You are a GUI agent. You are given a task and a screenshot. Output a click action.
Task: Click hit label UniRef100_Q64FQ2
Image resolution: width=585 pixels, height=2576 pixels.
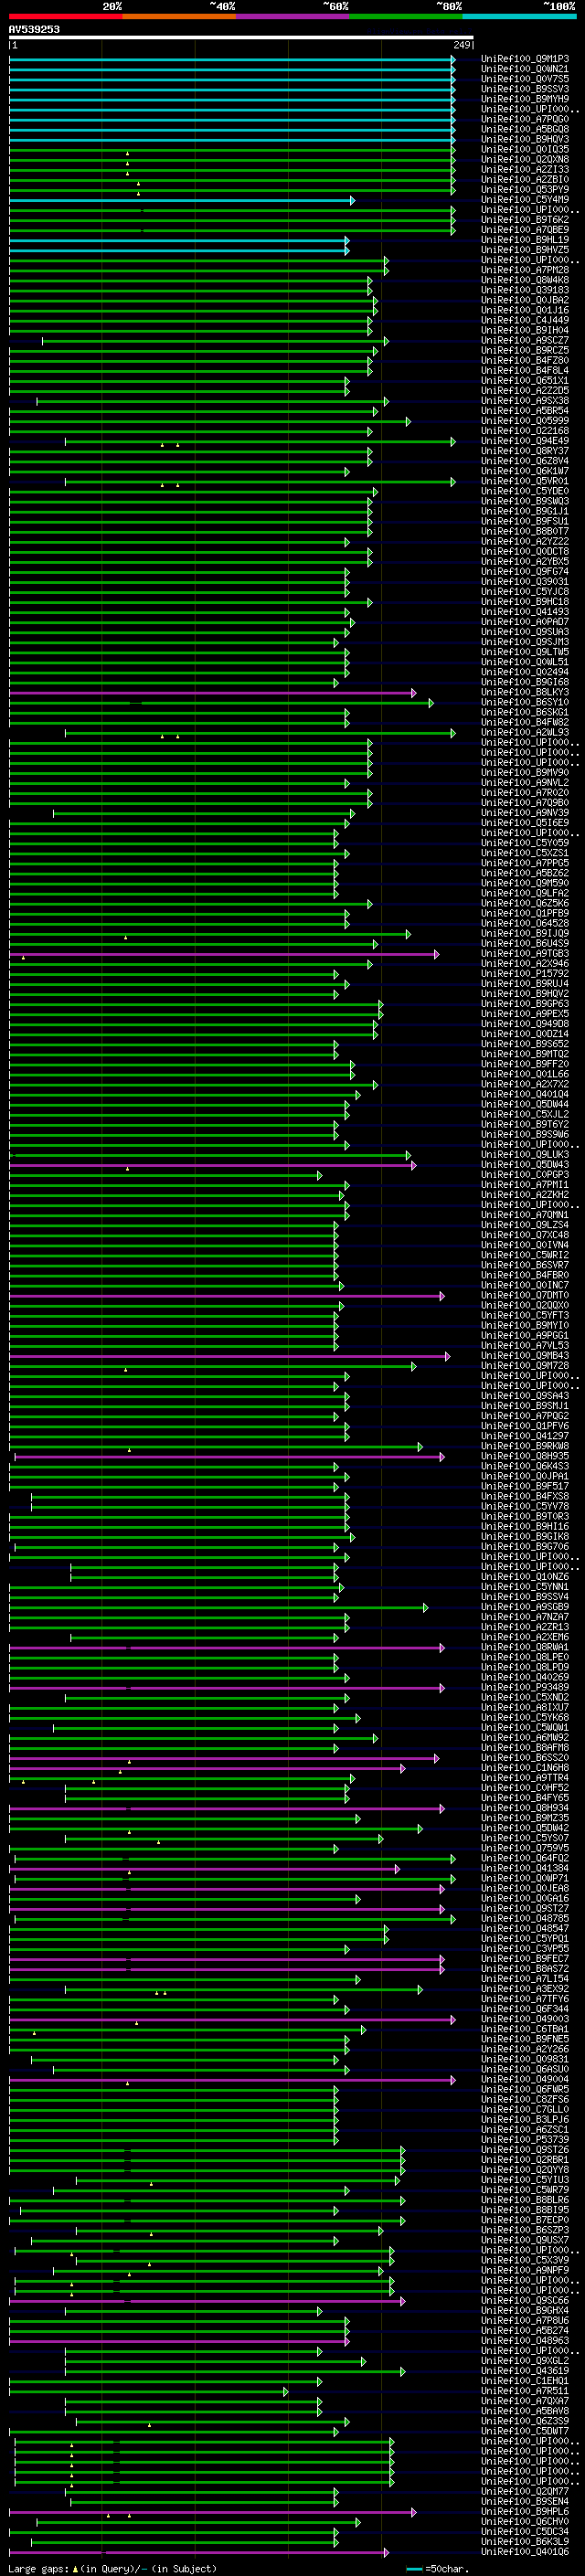tap(525, 1859)
